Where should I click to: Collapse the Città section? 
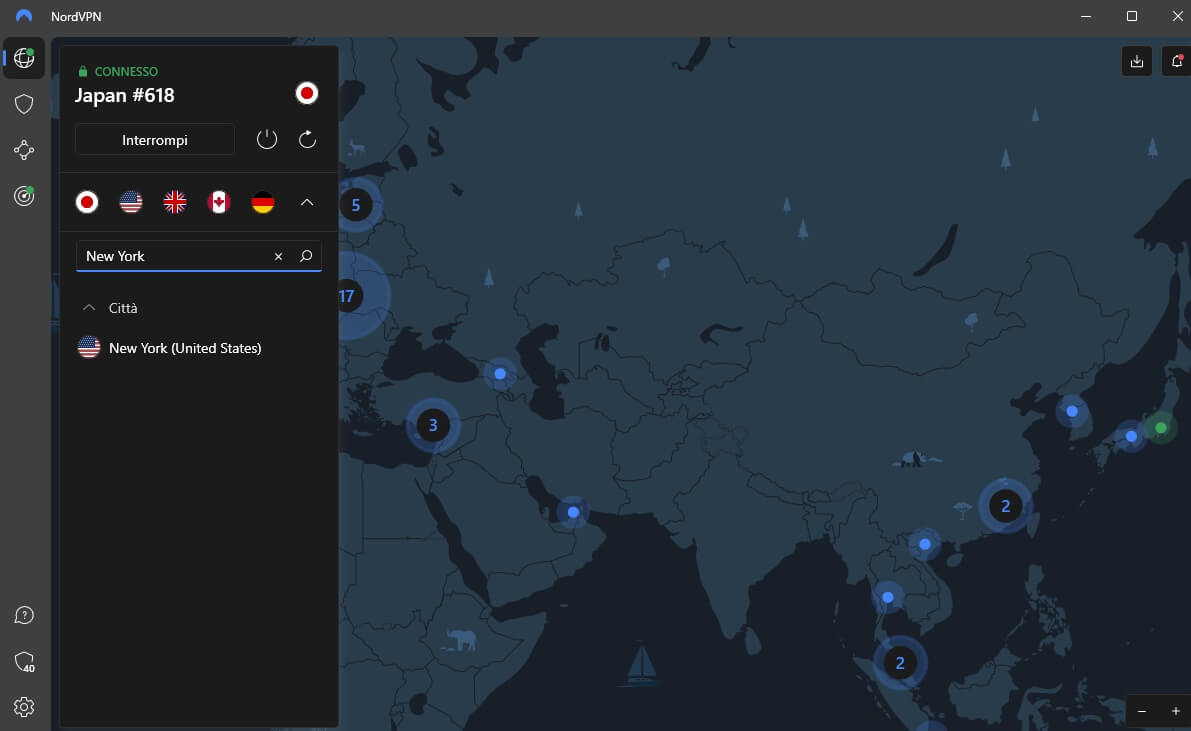[x=89, y=308]
